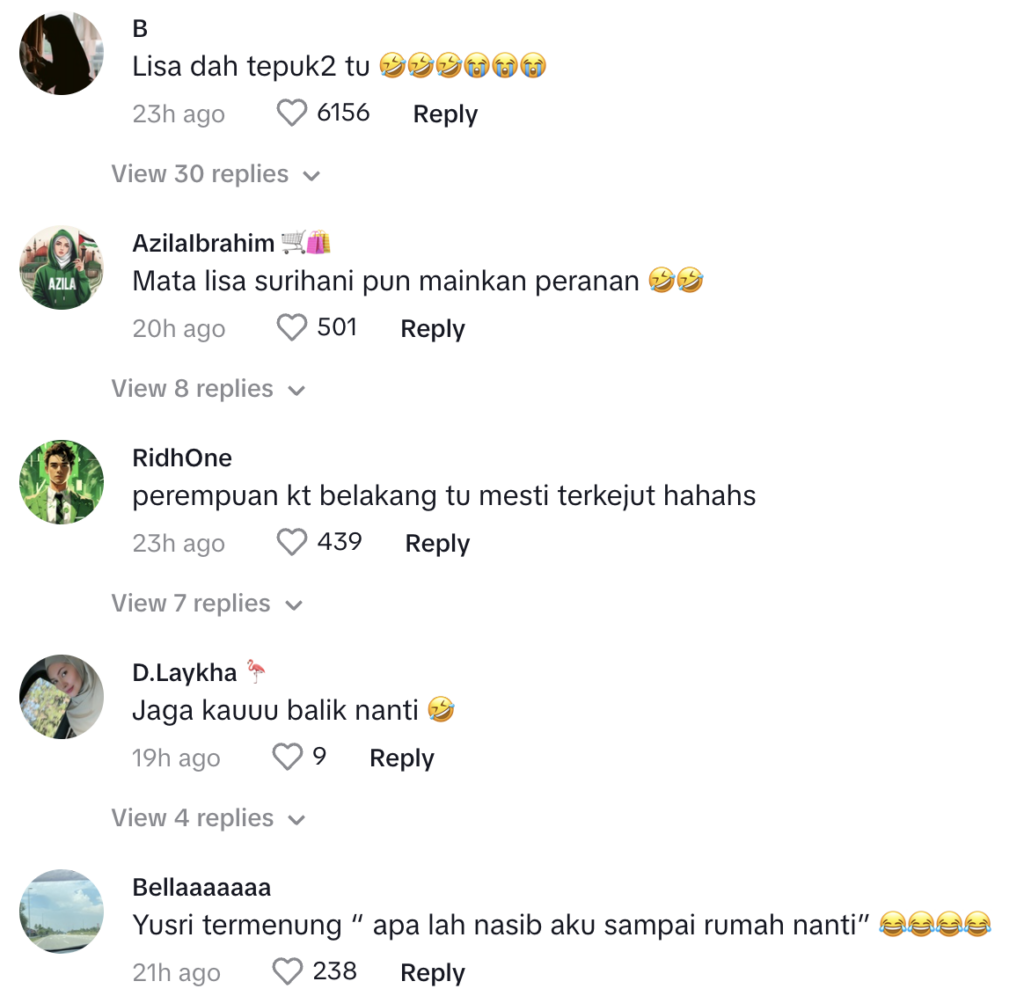Reply to AzilaIbrahim's comment
1024x996 pixels.
point(433,329)
